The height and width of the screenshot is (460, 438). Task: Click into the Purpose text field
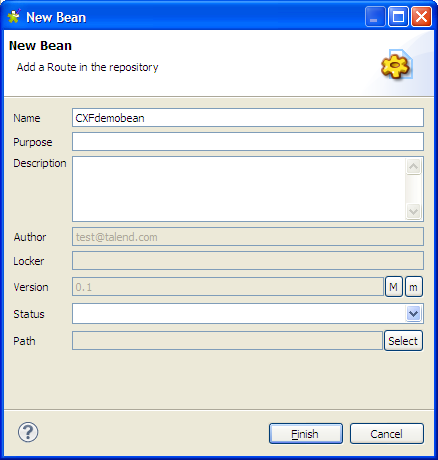248,142
